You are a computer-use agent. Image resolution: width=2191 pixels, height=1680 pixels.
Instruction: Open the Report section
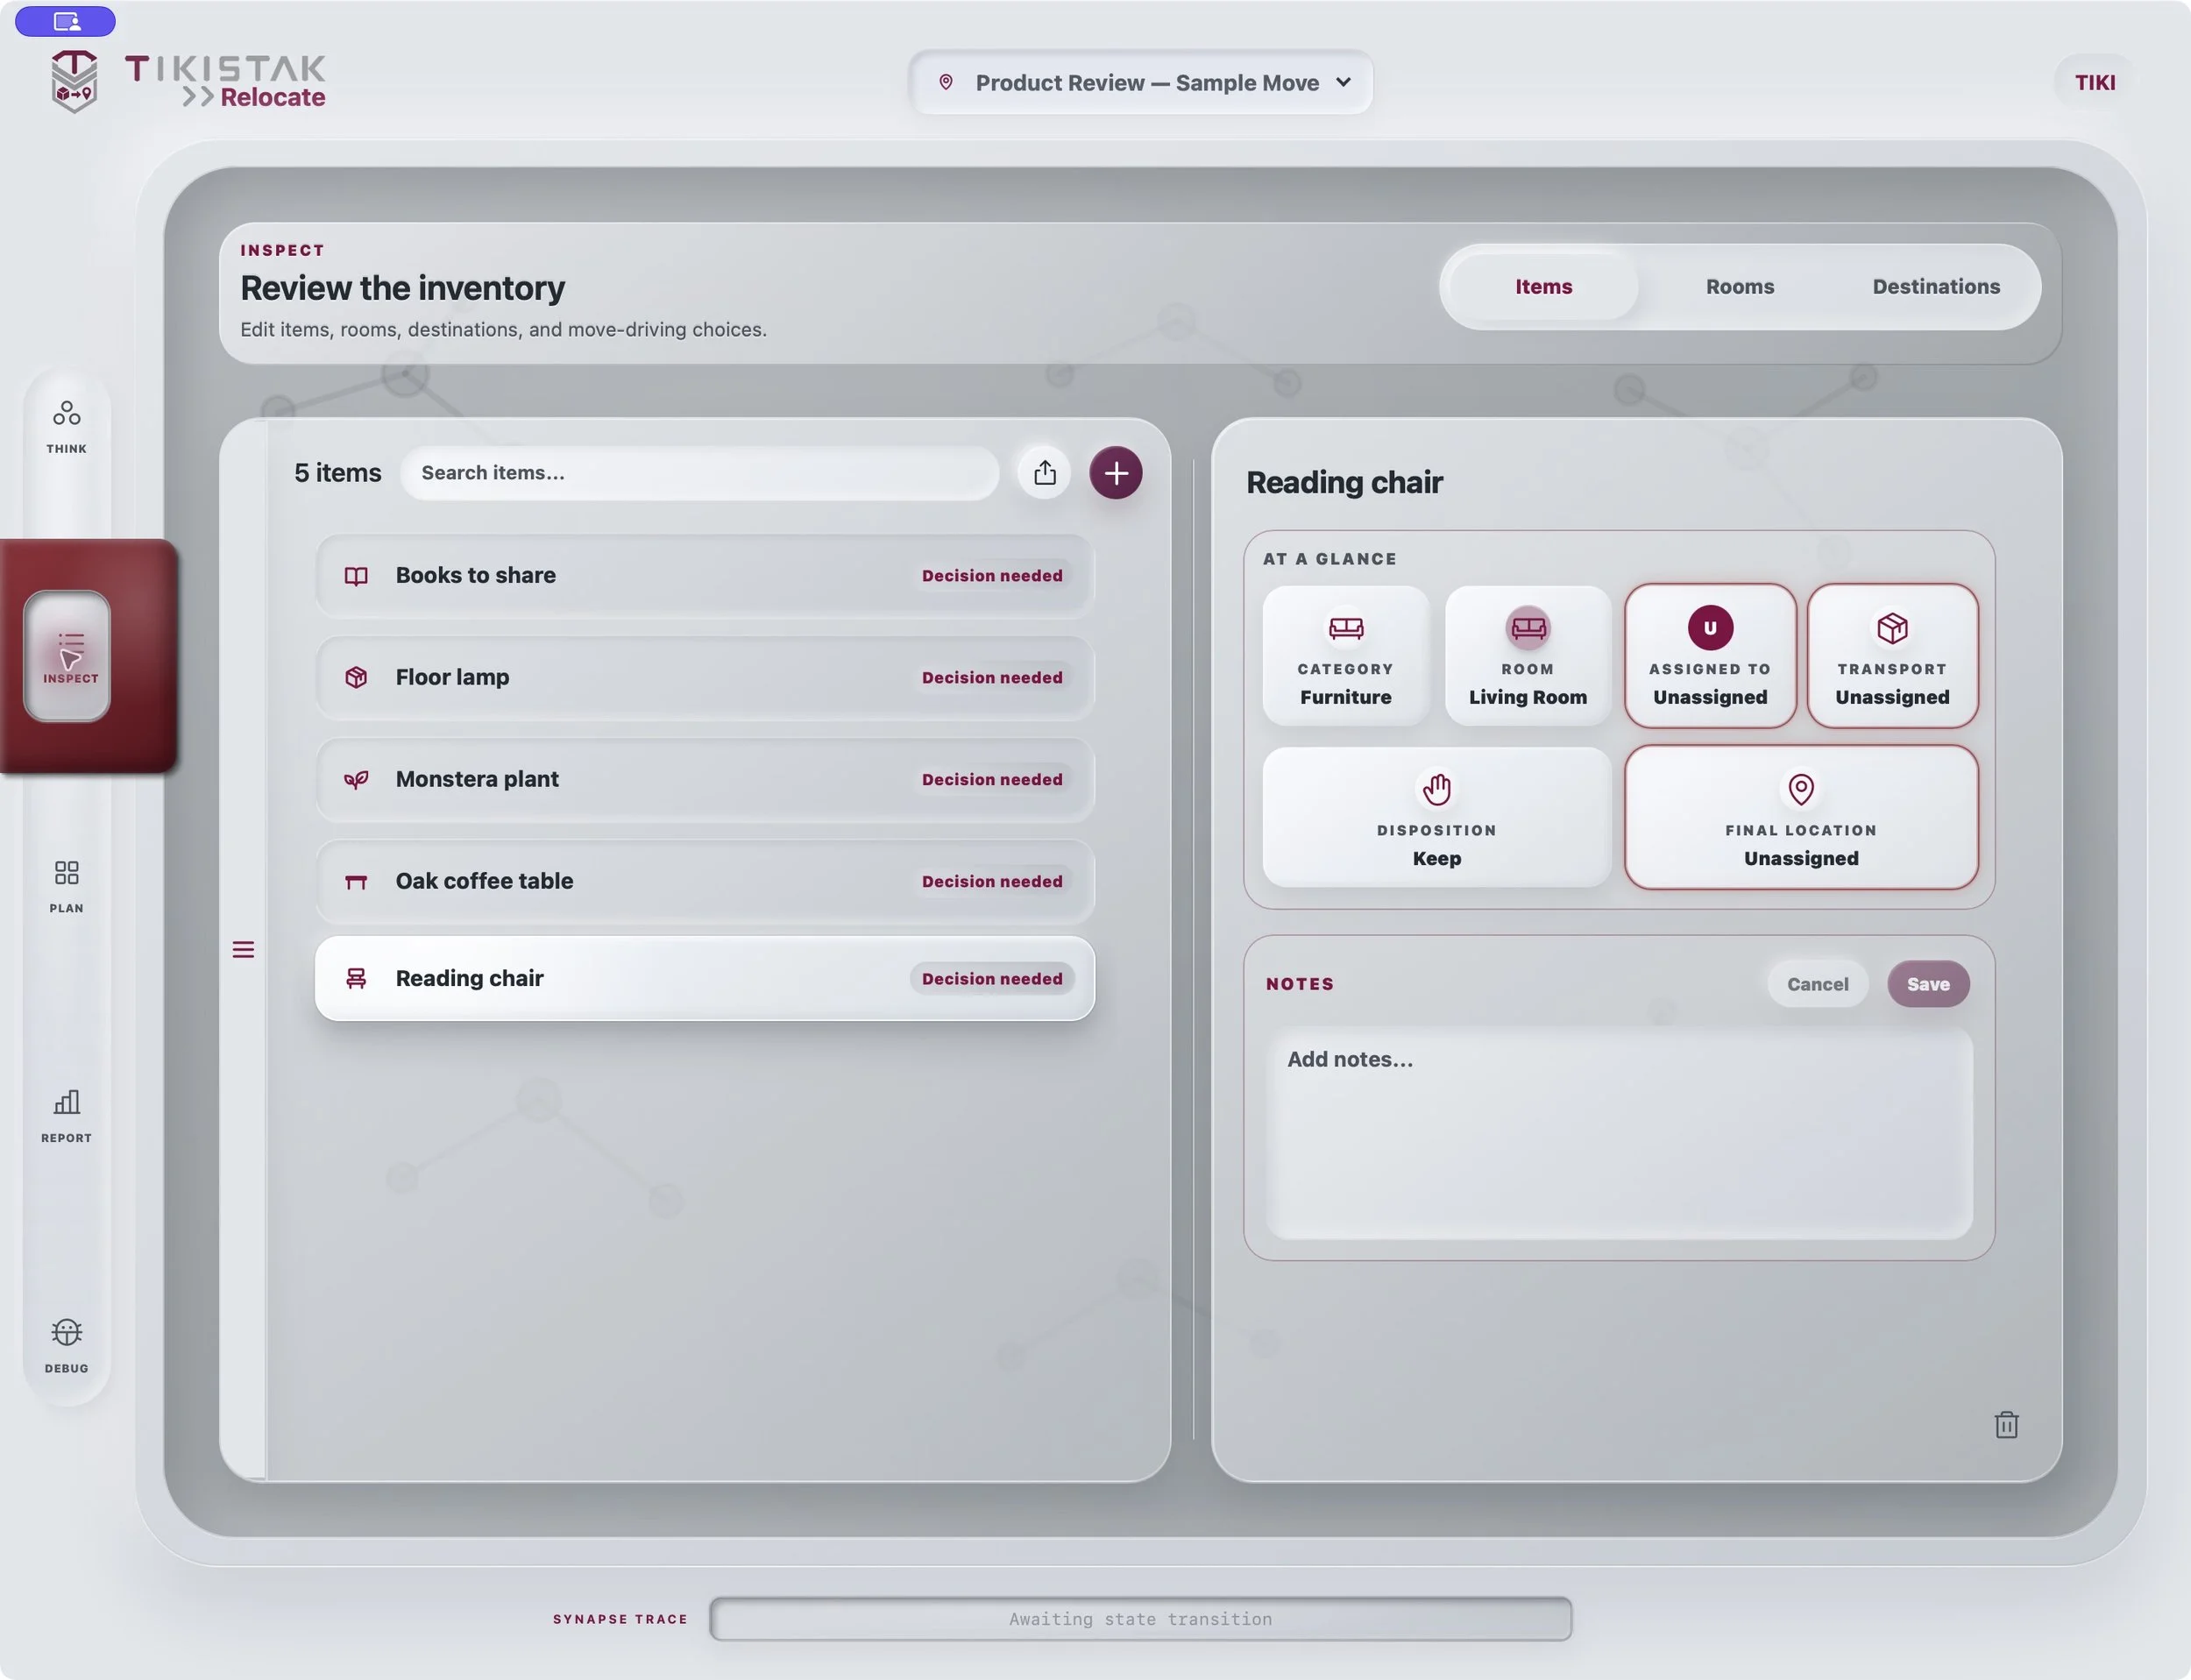[66, 1116]
